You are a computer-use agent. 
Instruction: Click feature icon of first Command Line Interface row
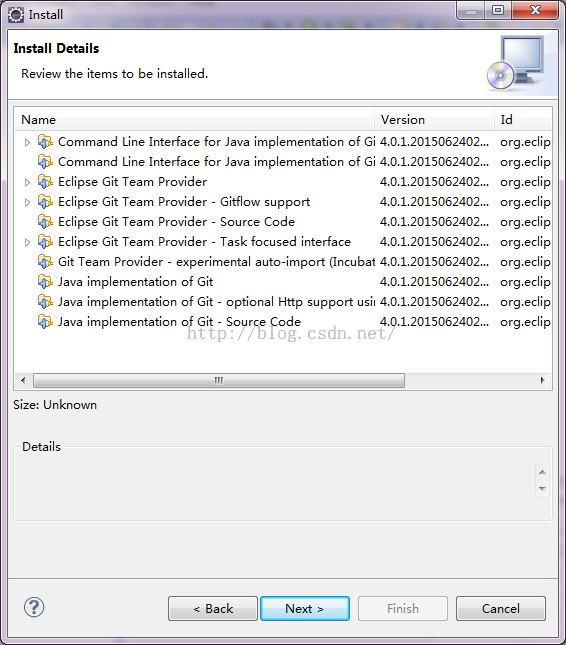click(45, 142)
